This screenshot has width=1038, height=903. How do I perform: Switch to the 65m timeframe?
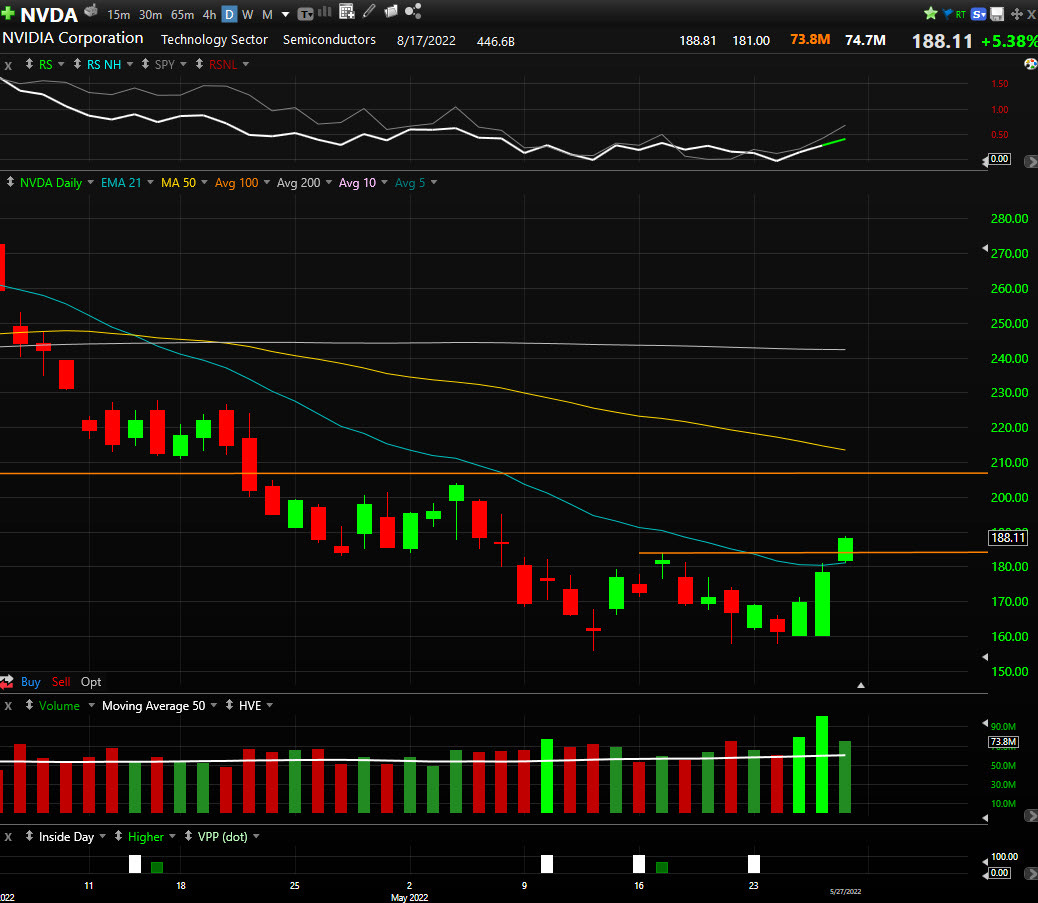pos(183,15)
